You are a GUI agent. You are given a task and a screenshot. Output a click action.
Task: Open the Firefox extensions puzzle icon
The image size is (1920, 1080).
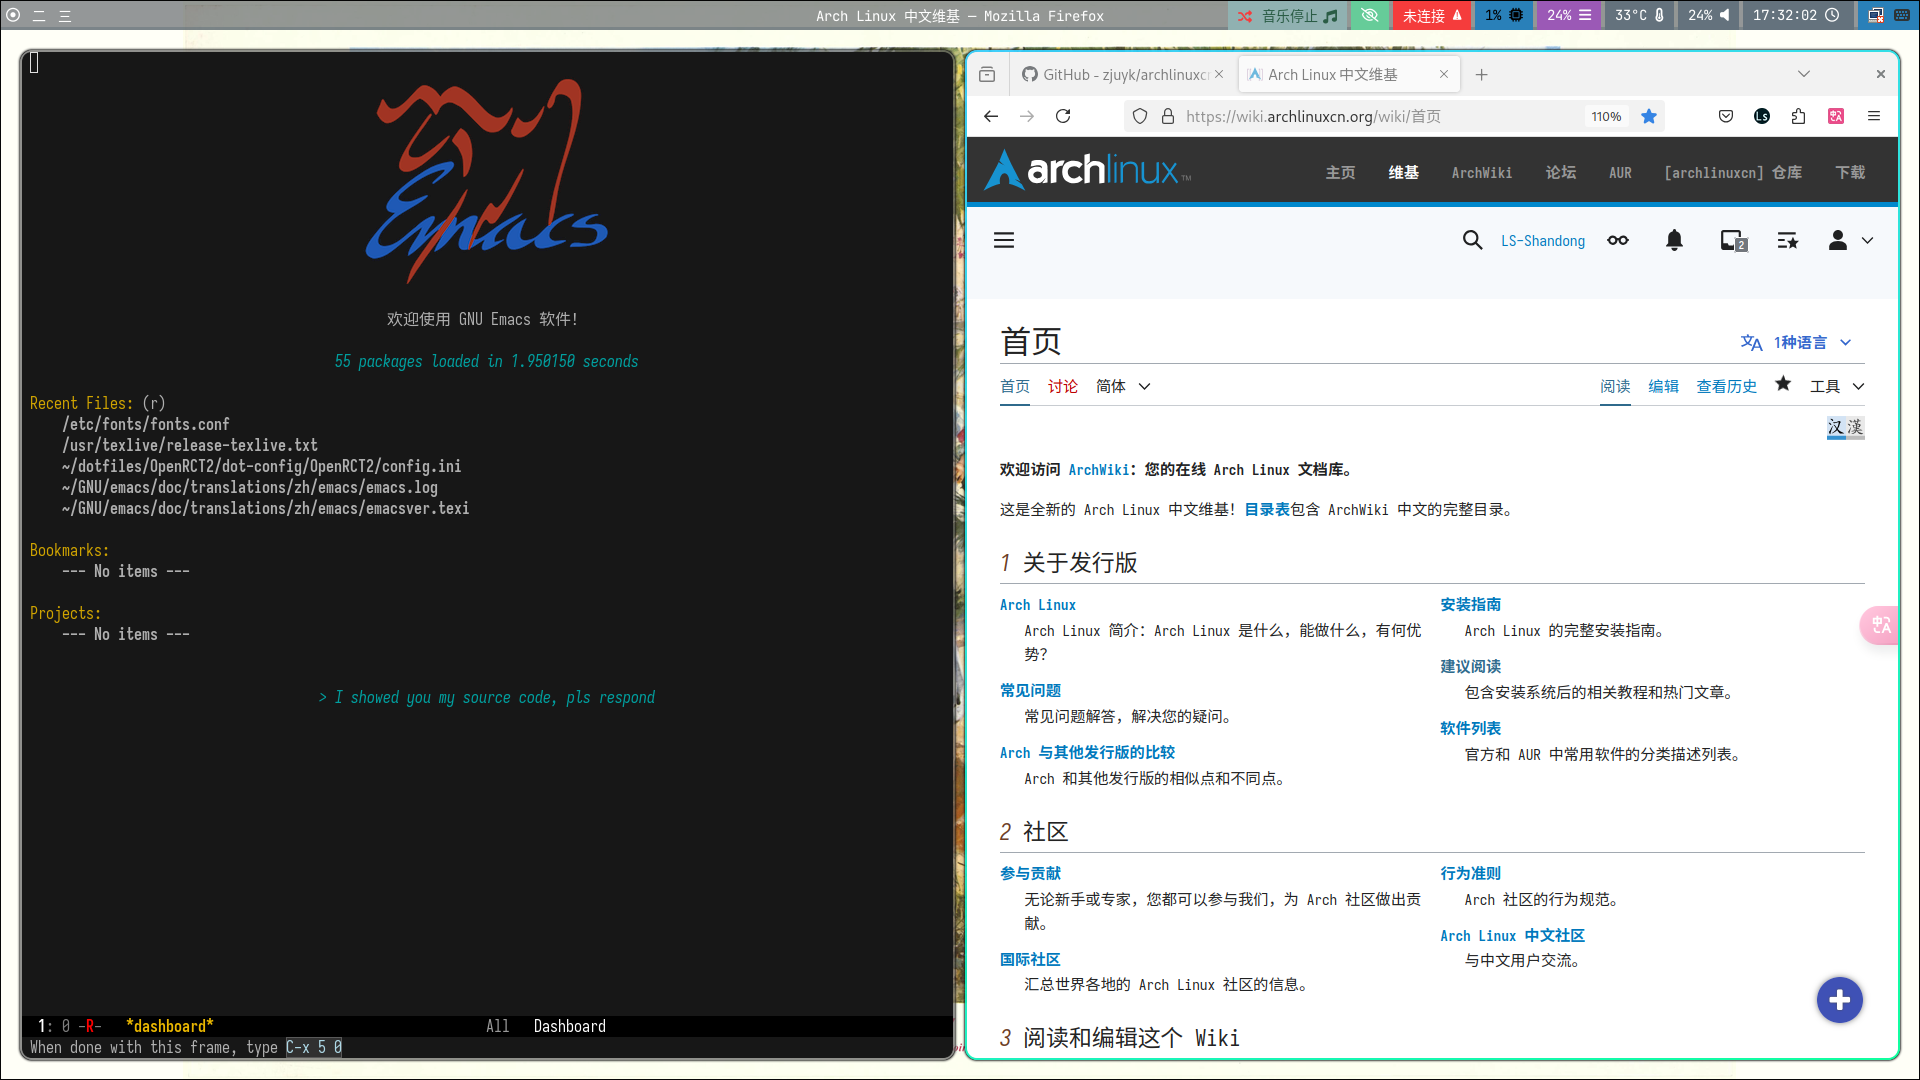point(1798,116)
